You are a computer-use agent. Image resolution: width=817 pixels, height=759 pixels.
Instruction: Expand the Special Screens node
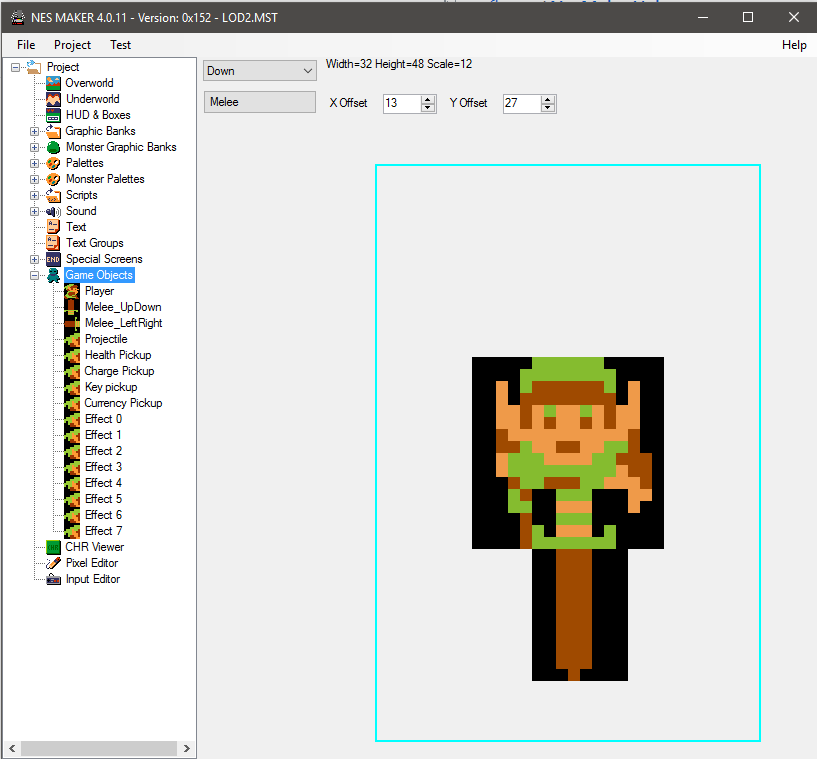34,259
